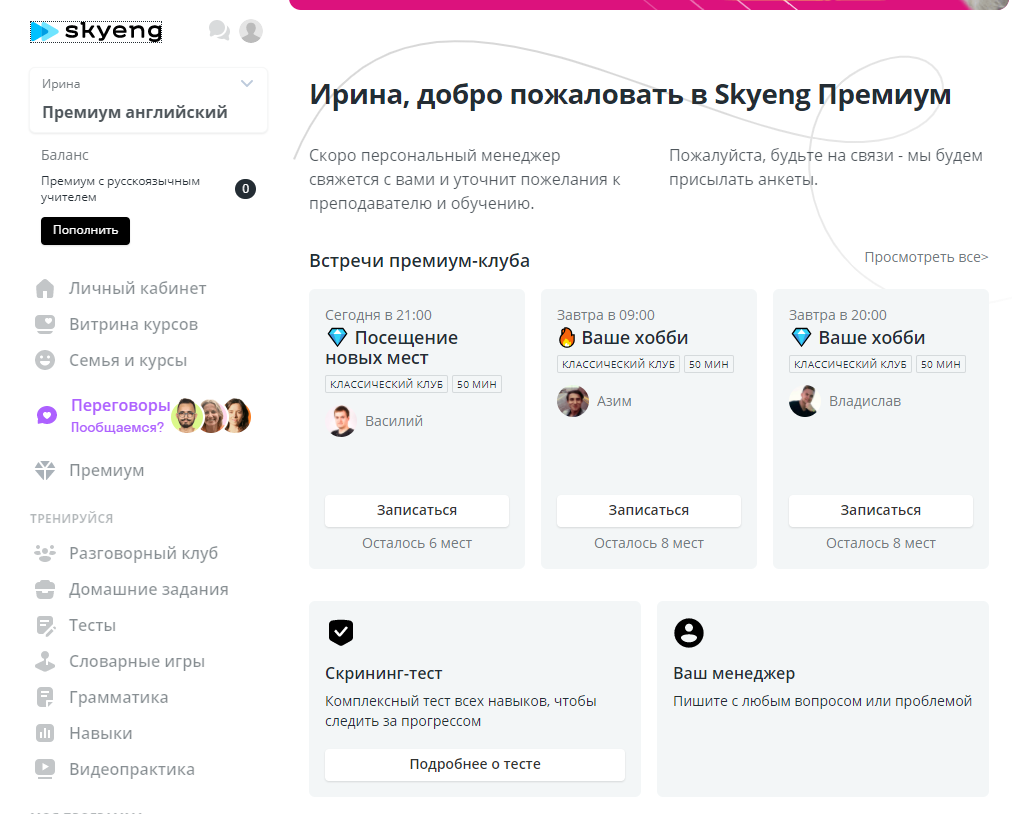Viewport: 1012px width, 814px height.
Task: Open Премиум menu item
Action: tap(106, 471)
